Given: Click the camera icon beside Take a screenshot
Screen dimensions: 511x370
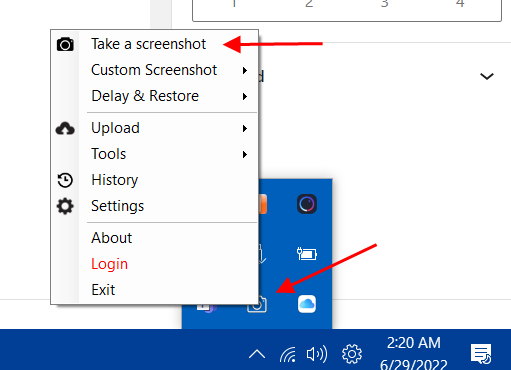Looking at the screenshot, I should tap(65, 44).
